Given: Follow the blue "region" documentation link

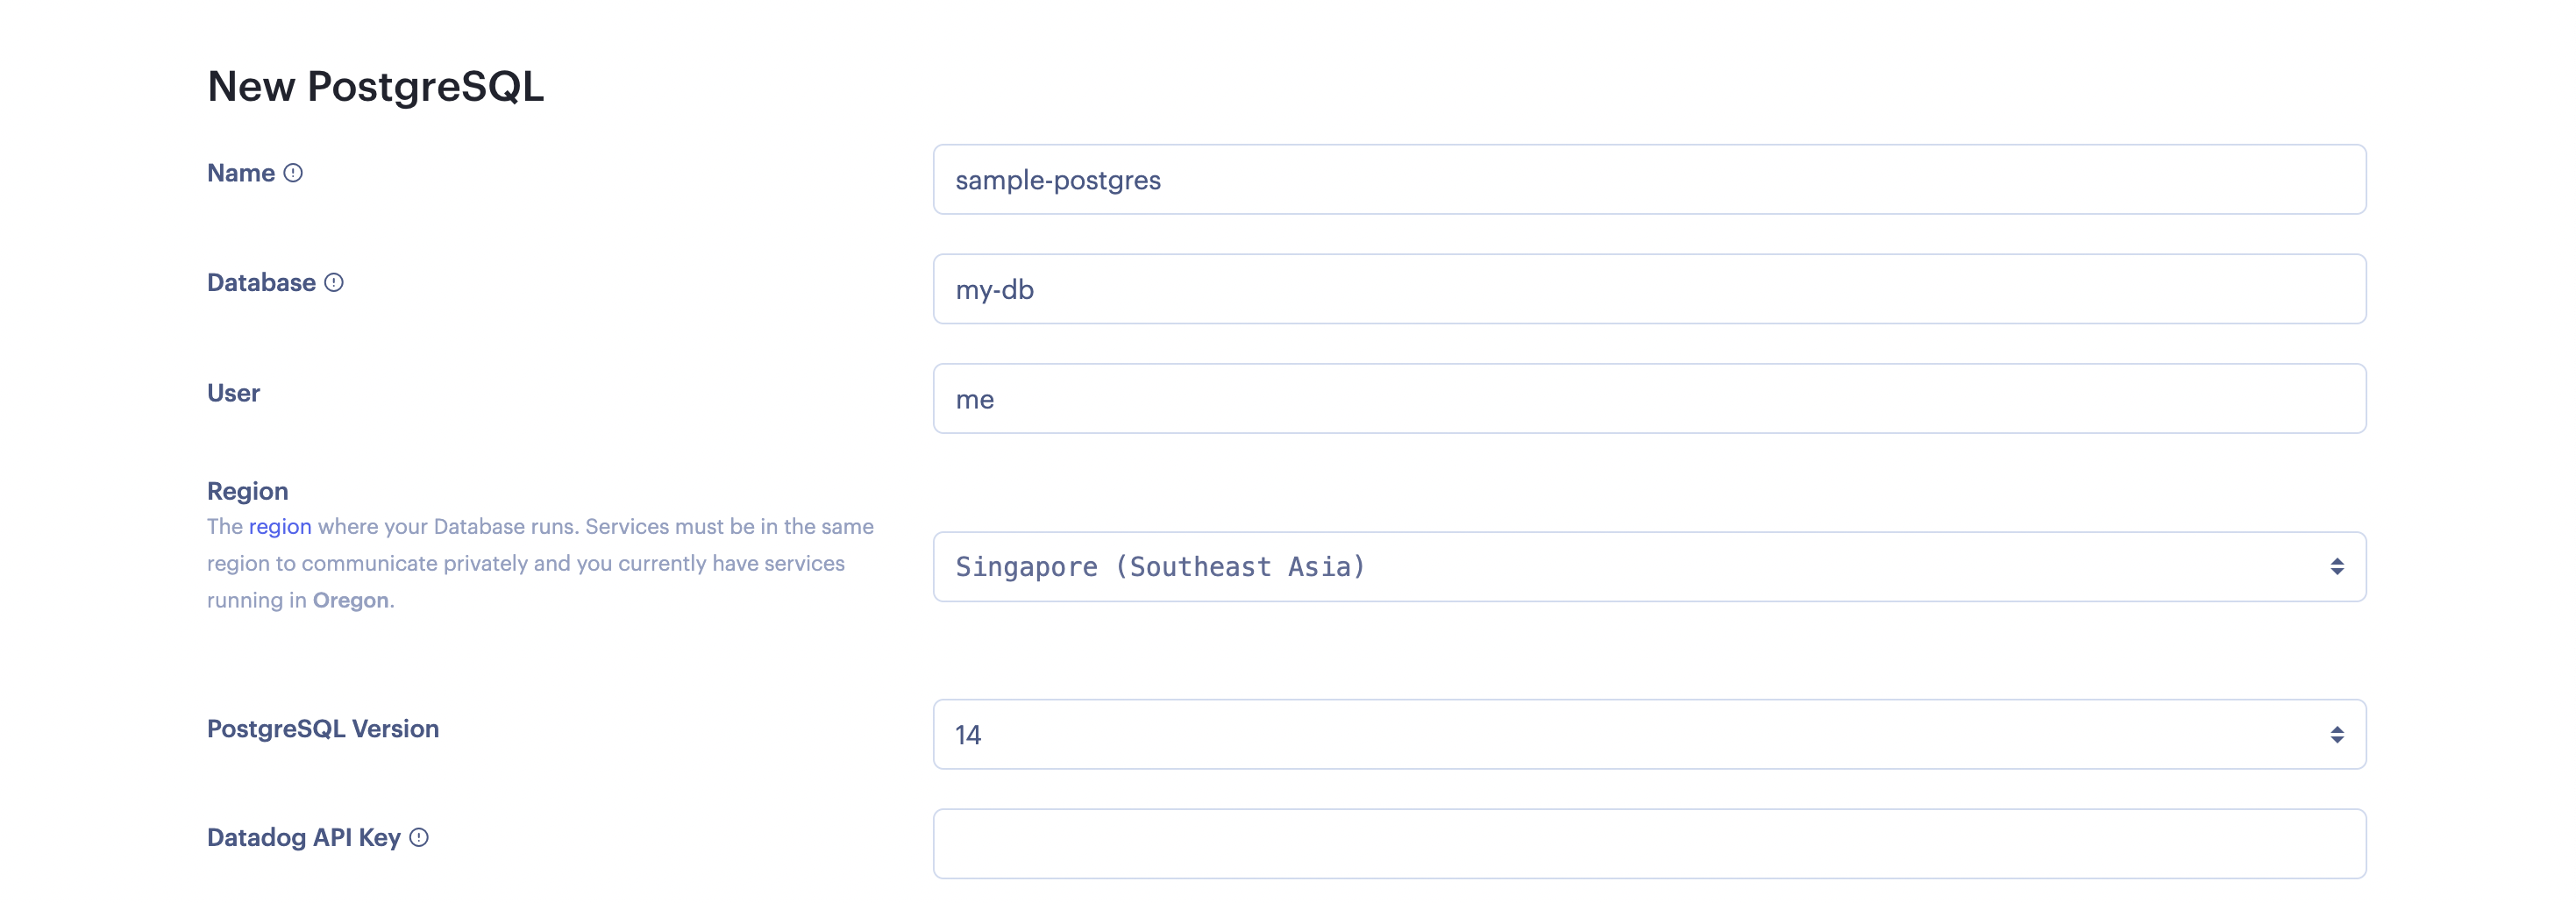Looking at the screenshot, I should 280,527.
